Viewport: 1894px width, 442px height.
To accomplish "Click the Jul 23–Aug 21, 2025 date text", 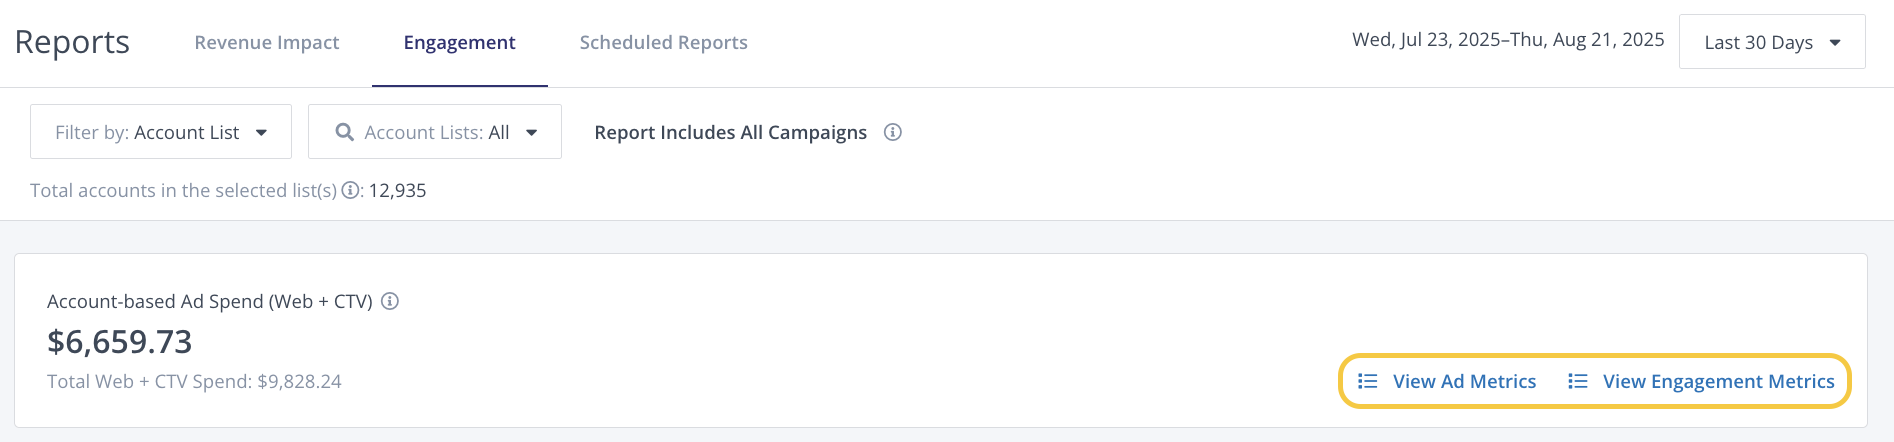I will 1508,40.
